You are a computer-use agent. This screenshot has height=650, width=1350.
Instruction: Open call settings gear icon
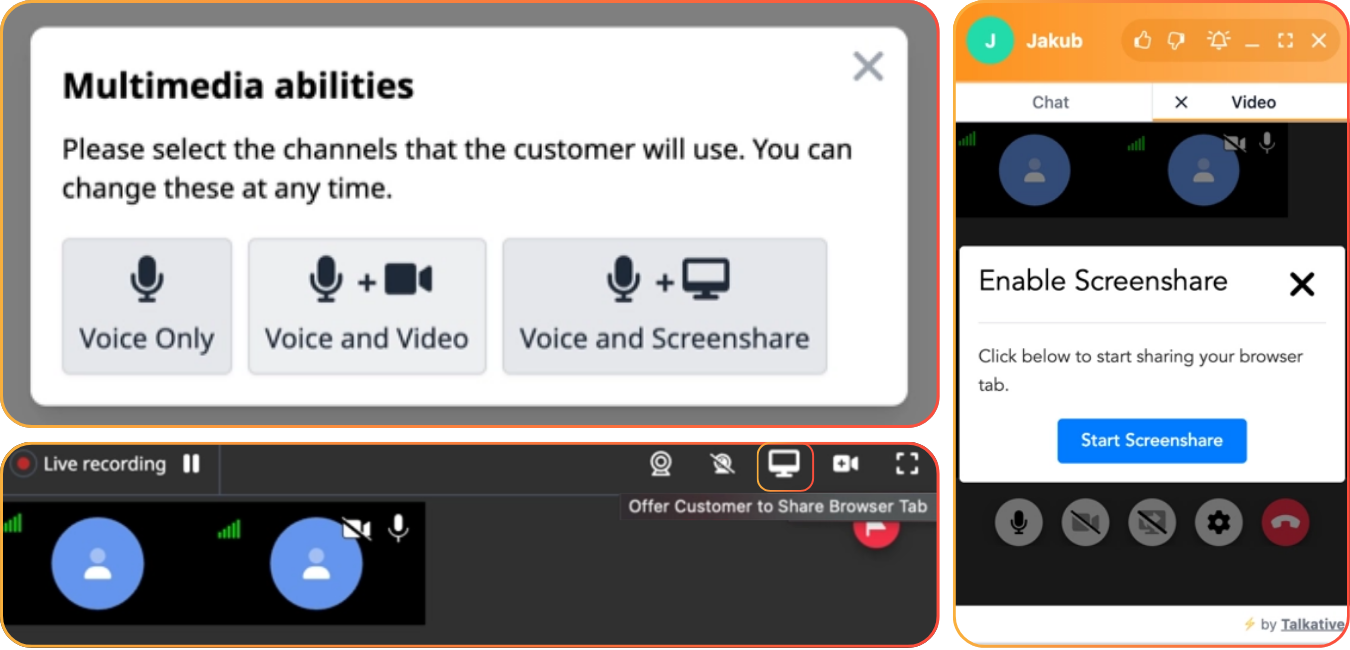click(1218, 522)
